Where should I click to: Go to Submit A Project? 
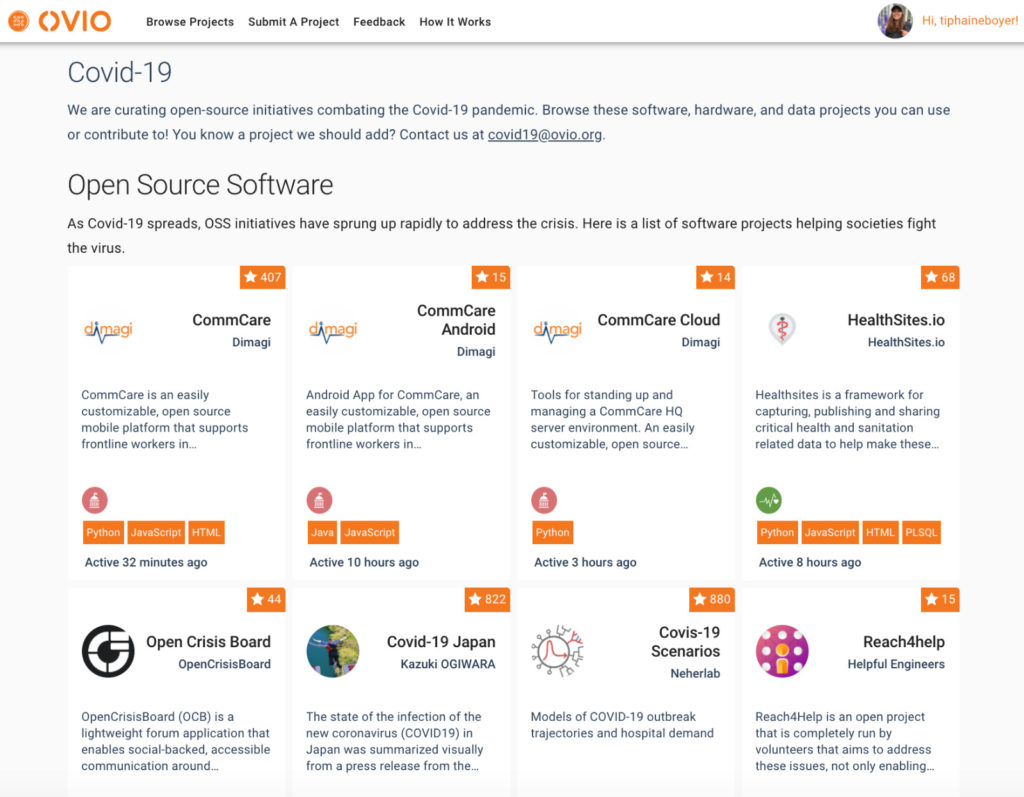click(293, 22)
